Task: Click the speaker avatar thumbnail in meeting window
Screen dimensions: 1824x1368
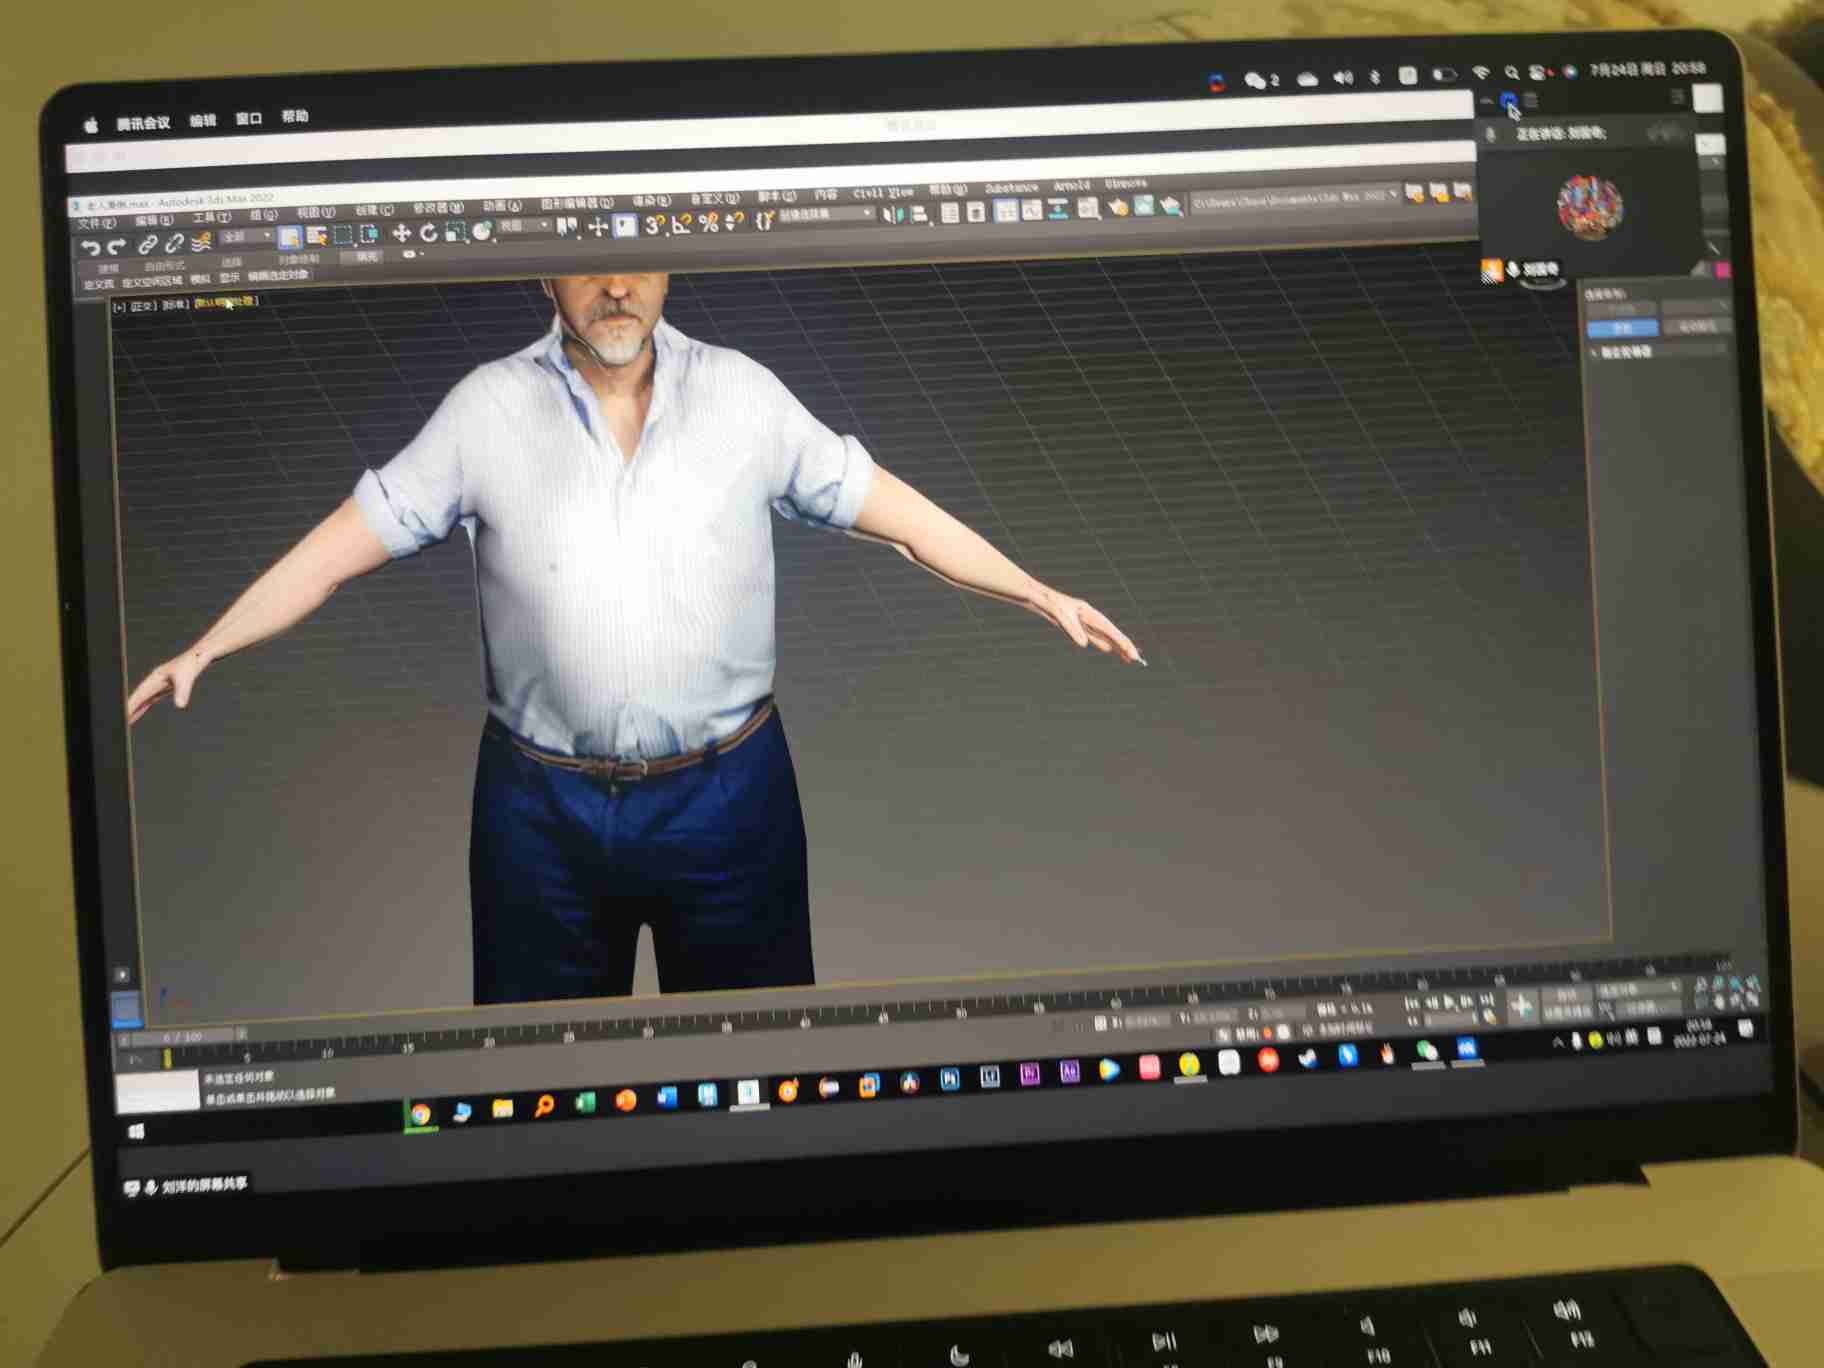Action: point(1588,206)
